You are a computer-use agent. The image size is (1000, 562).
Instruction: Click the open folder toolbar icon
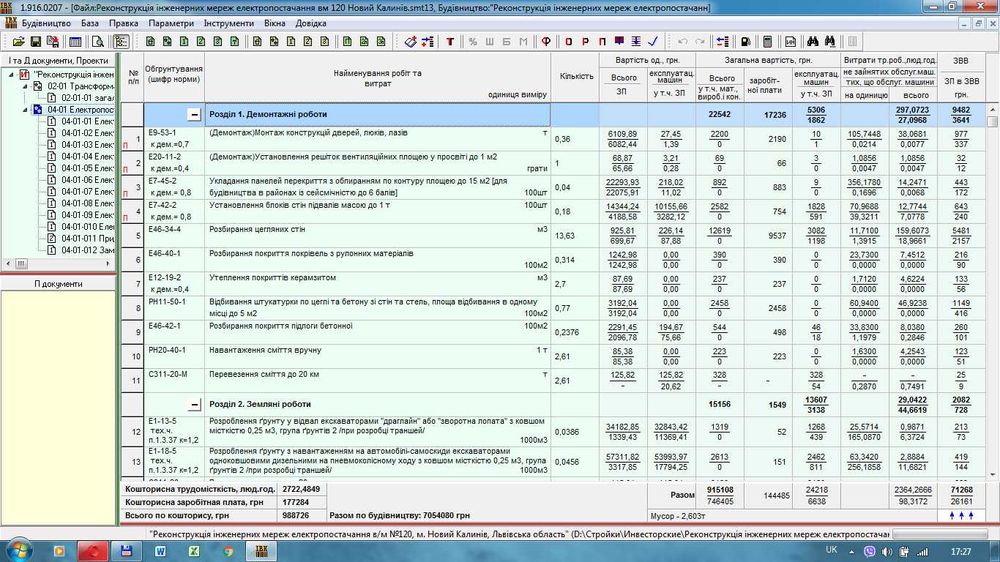(x=18, y=41)
